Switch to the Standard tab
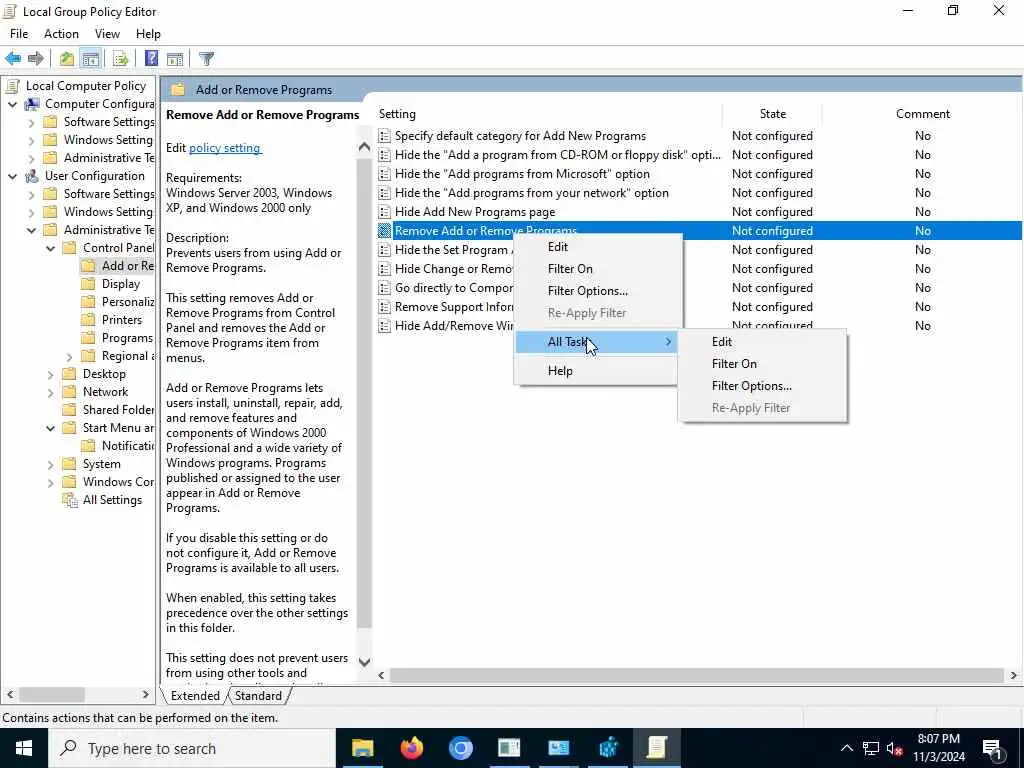The width and height of the screenshot is (1024, 768). click(x=259, y=696)
